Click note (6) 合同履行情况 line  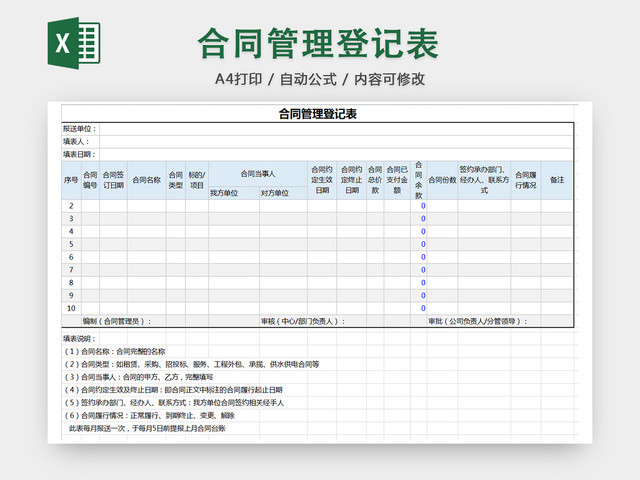tap(149, 416)
